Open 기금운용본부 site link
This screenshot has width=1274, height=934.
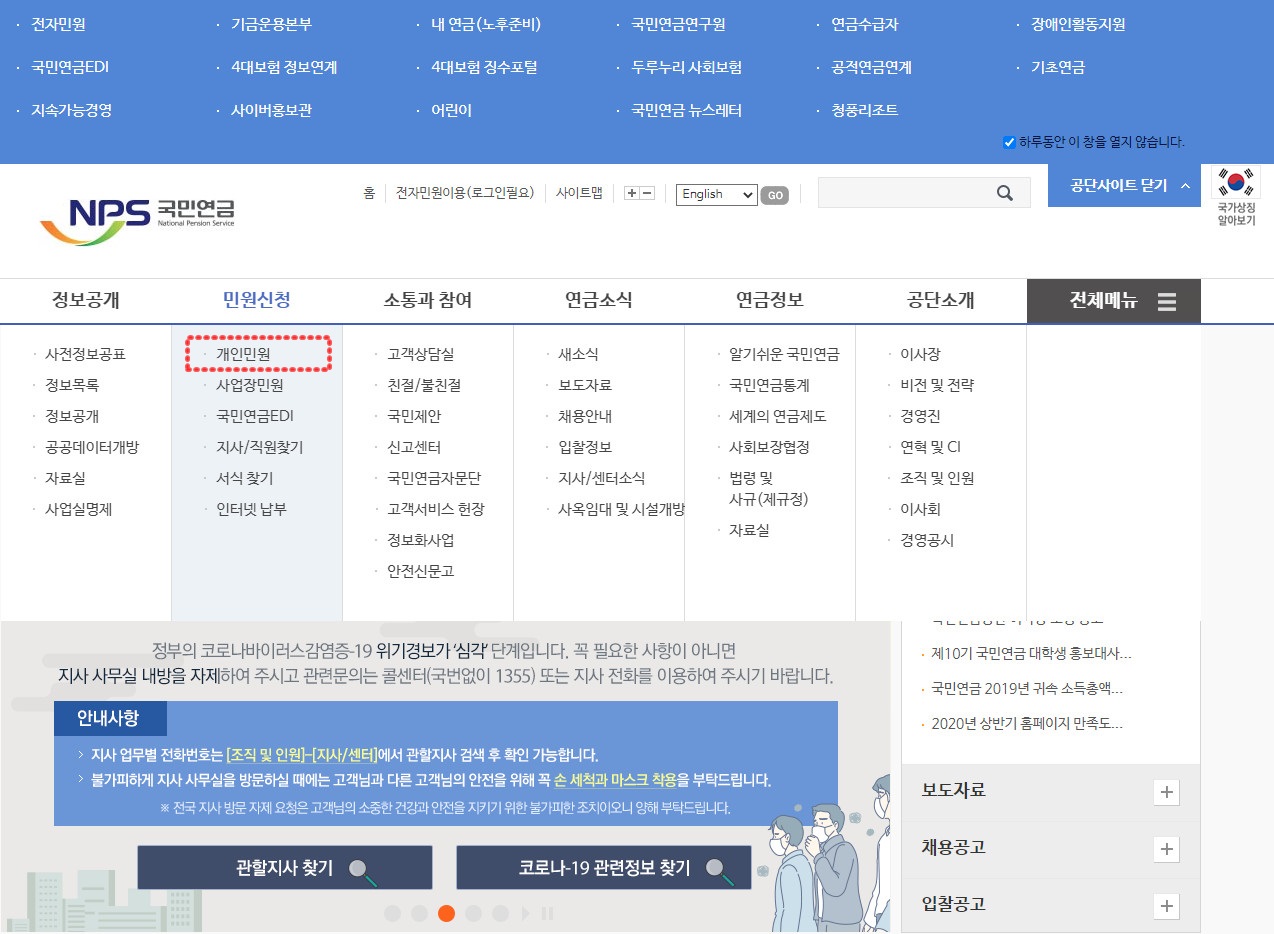(271, 24)
